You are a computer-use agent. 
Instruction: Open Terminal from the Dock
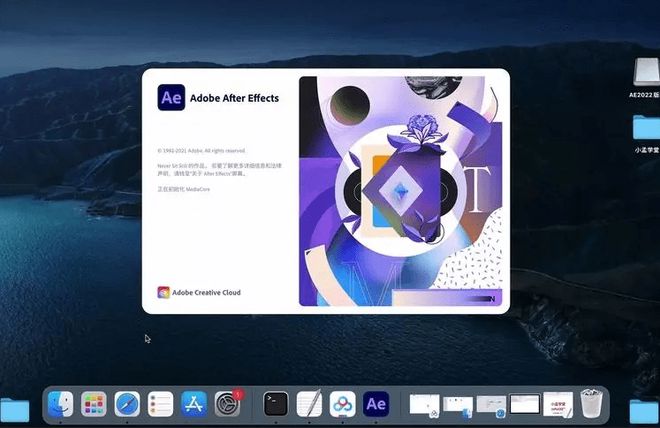coord(276,404)
